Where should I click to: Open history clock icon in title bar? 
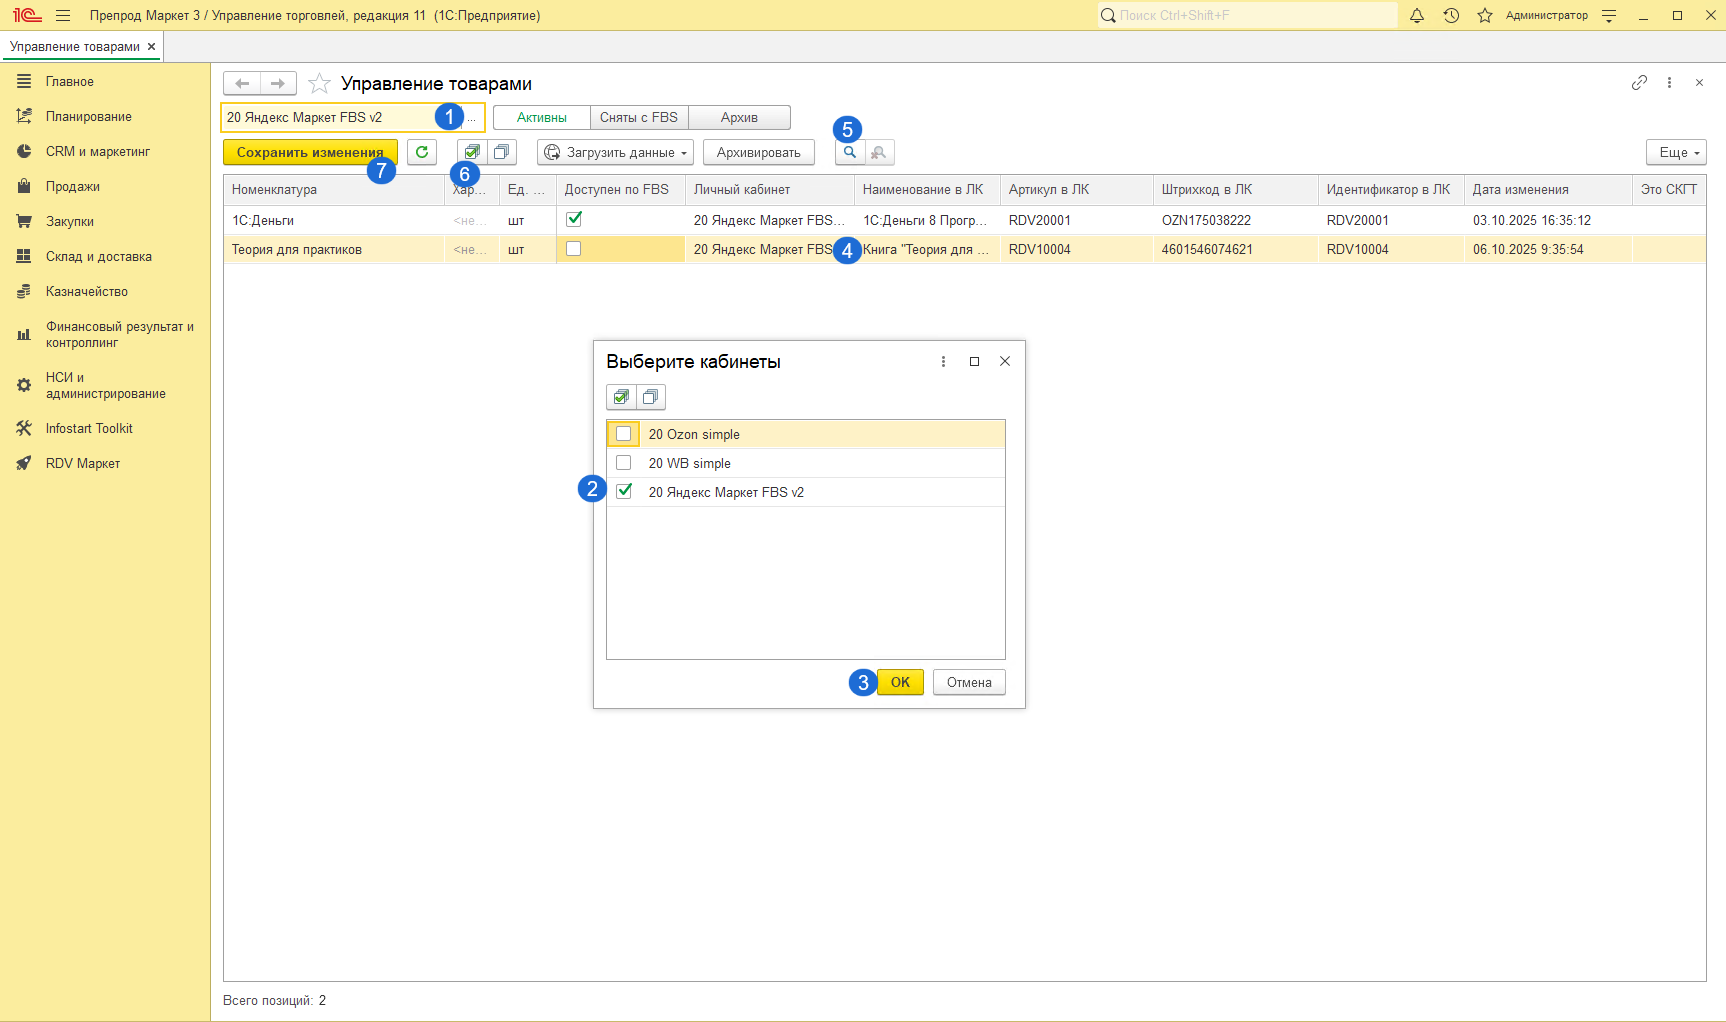tap(1451, 15)
